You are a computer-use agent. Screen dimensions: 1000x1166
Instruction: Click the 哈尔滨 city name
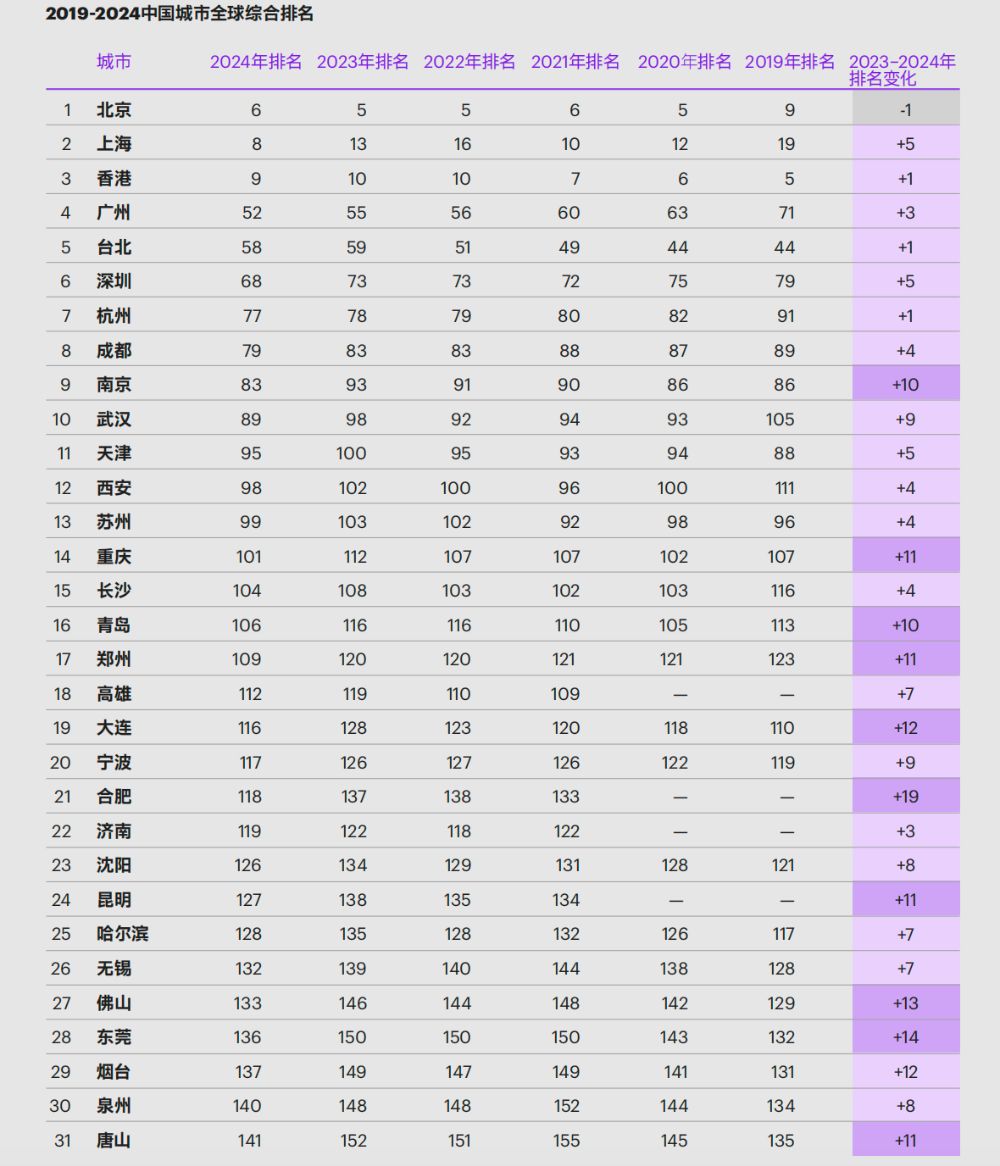point(123,934)
